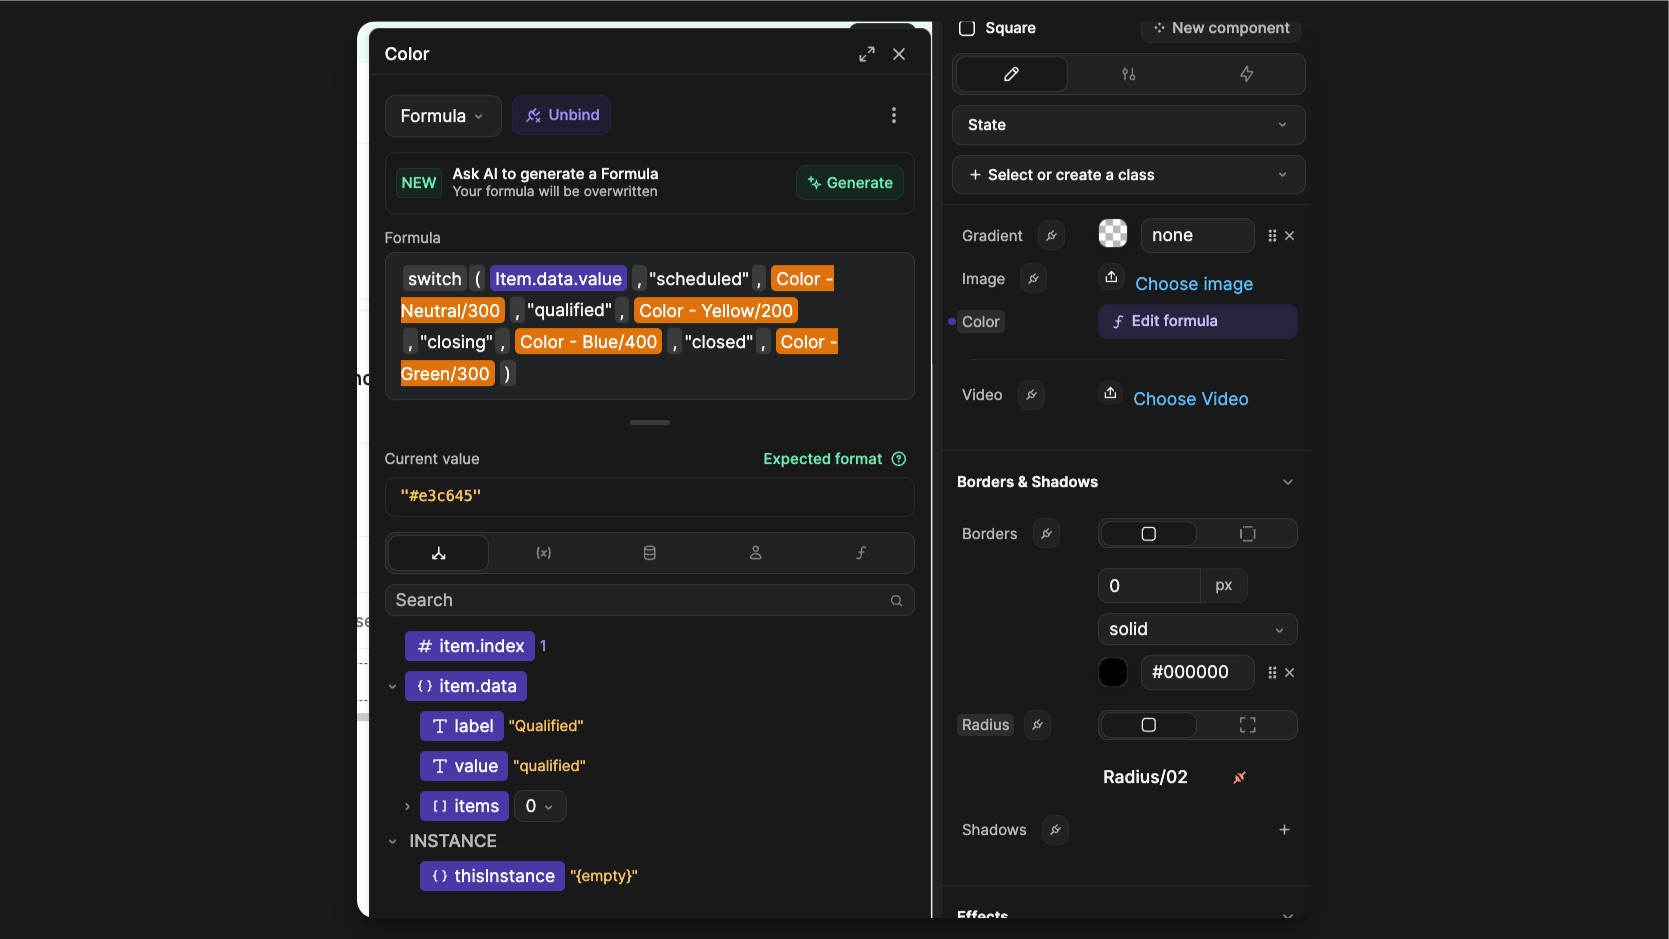Screen dimensions: 1669x939
Task: Switch to the variables tab
Action: (543, 553)
